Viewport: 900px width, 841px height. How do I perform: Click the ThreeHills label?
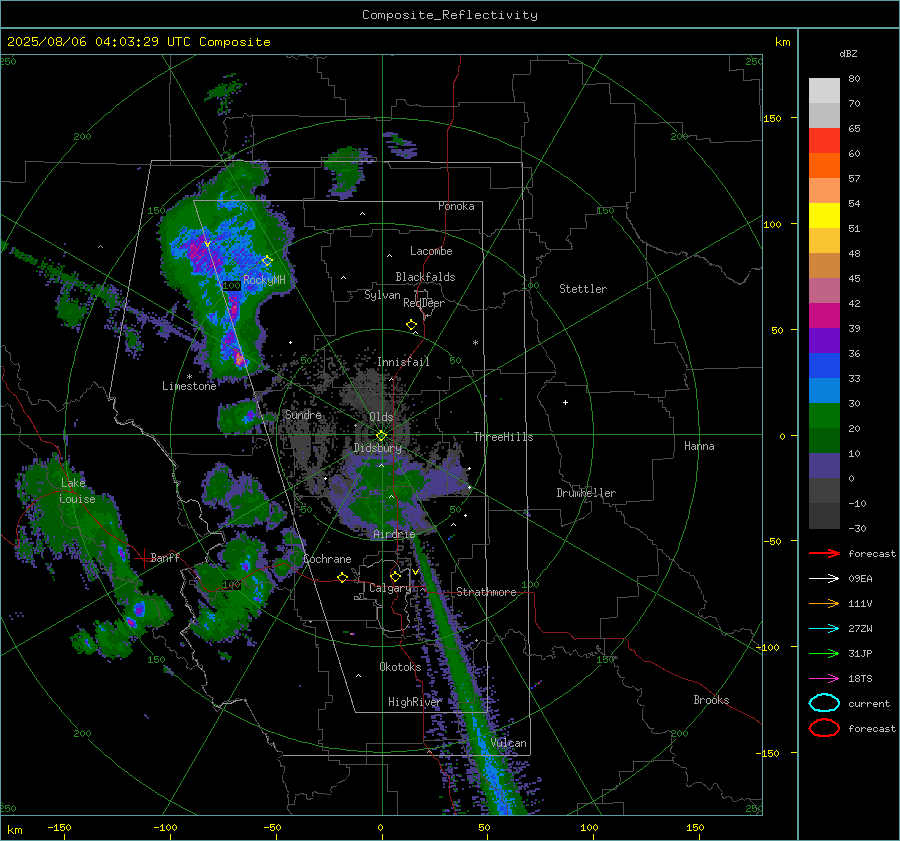tap(503, 437)
